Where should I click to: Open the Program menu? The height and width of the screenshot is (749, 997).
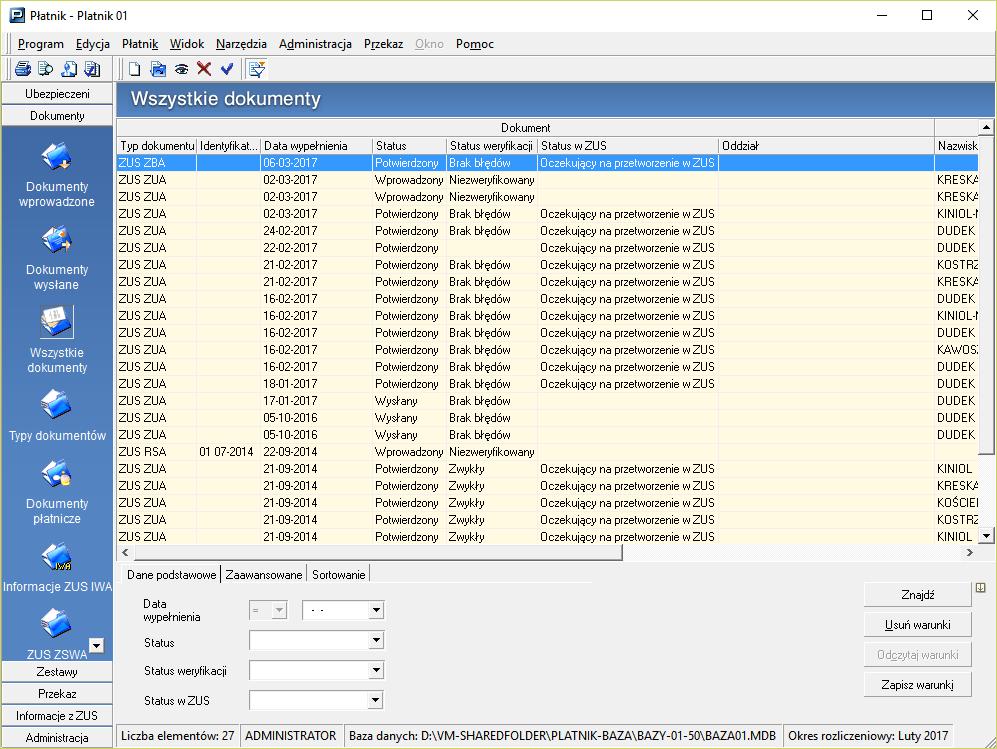(41, 44)
